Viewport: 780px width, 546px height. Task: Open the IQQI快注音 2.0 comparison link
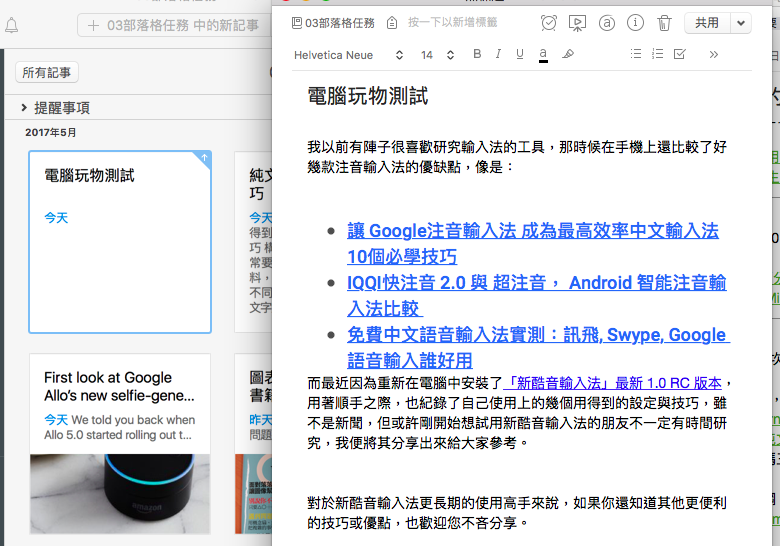click(x=537, y=295)
